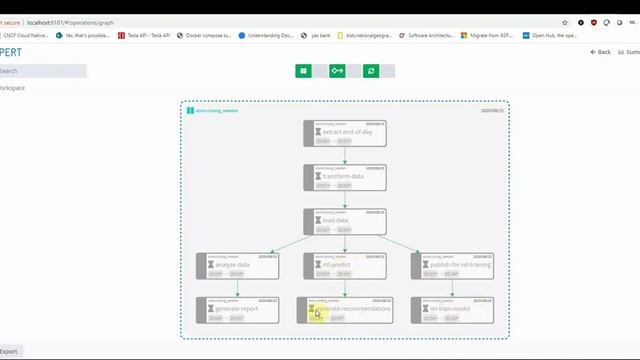Toggle the green auto-refresh switch
This screenshot has height=360, width=640.
pos(379,71)
